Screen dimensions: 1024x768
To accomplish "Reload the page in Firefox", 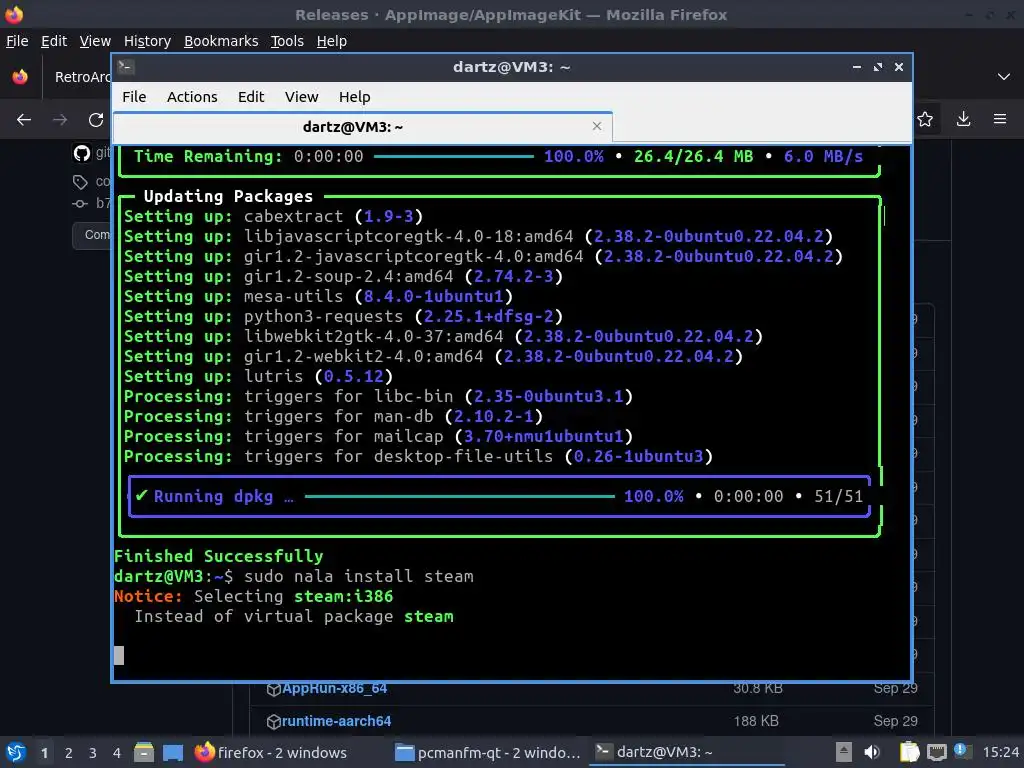I will [x=96, y=120].
